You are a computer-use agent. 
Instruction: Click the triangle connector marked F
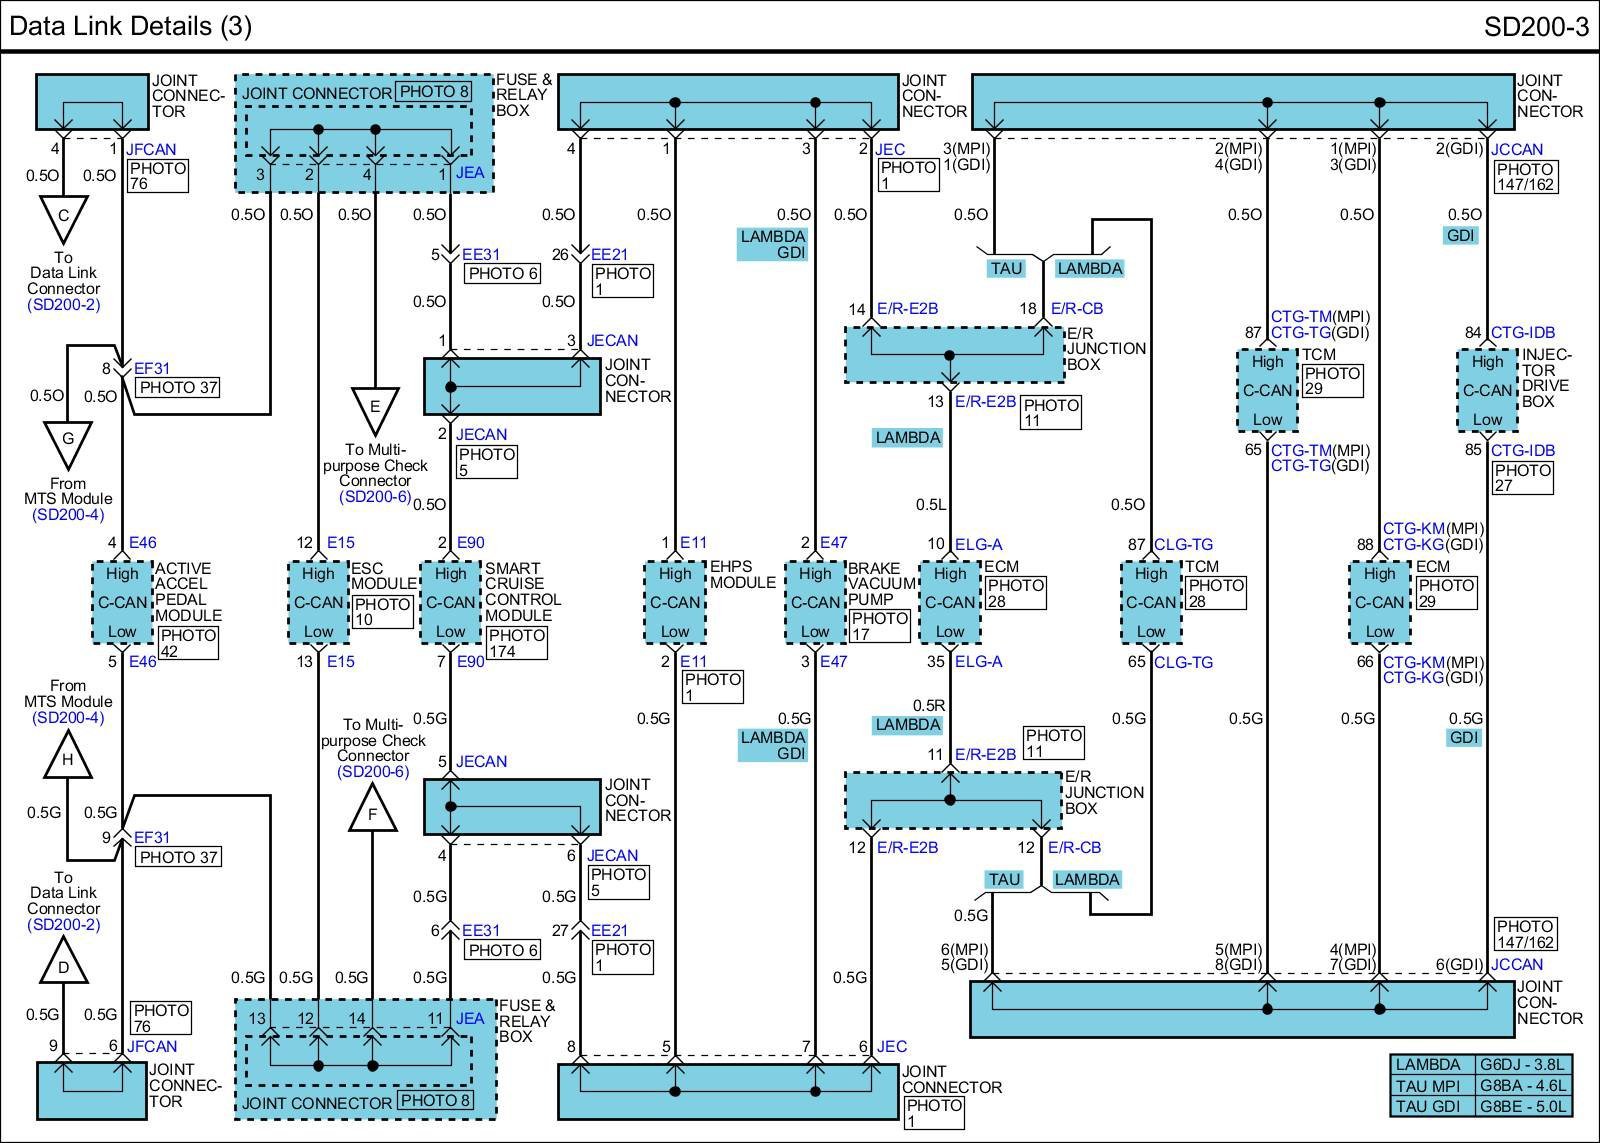pyautogui.click(x=373, y=811)
